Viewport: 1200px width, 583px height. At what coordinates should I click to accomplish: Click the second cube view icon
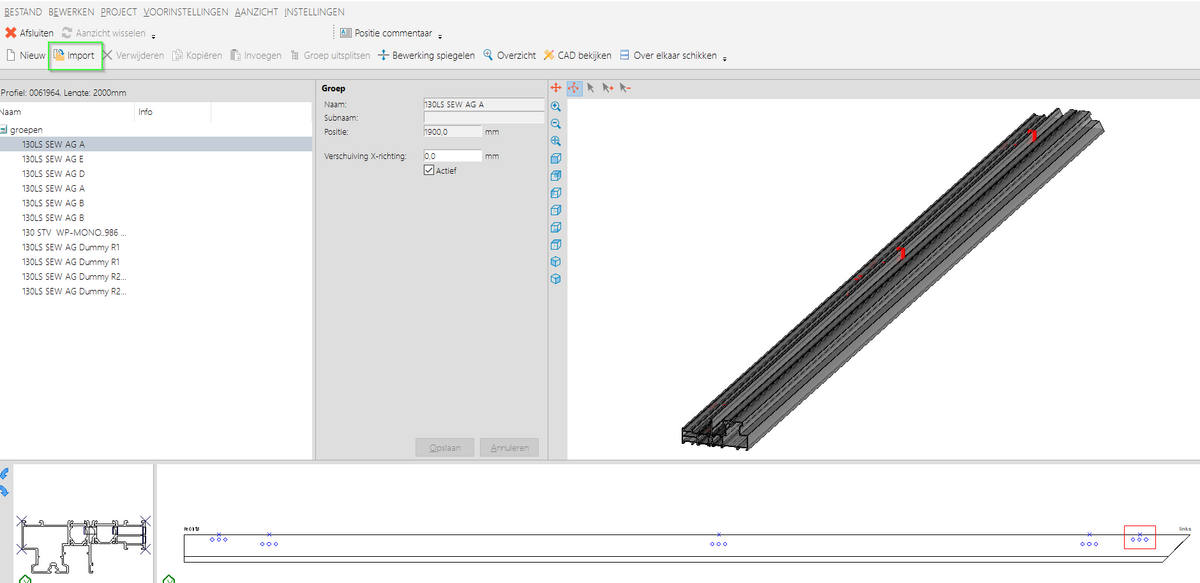pos(556,175)
